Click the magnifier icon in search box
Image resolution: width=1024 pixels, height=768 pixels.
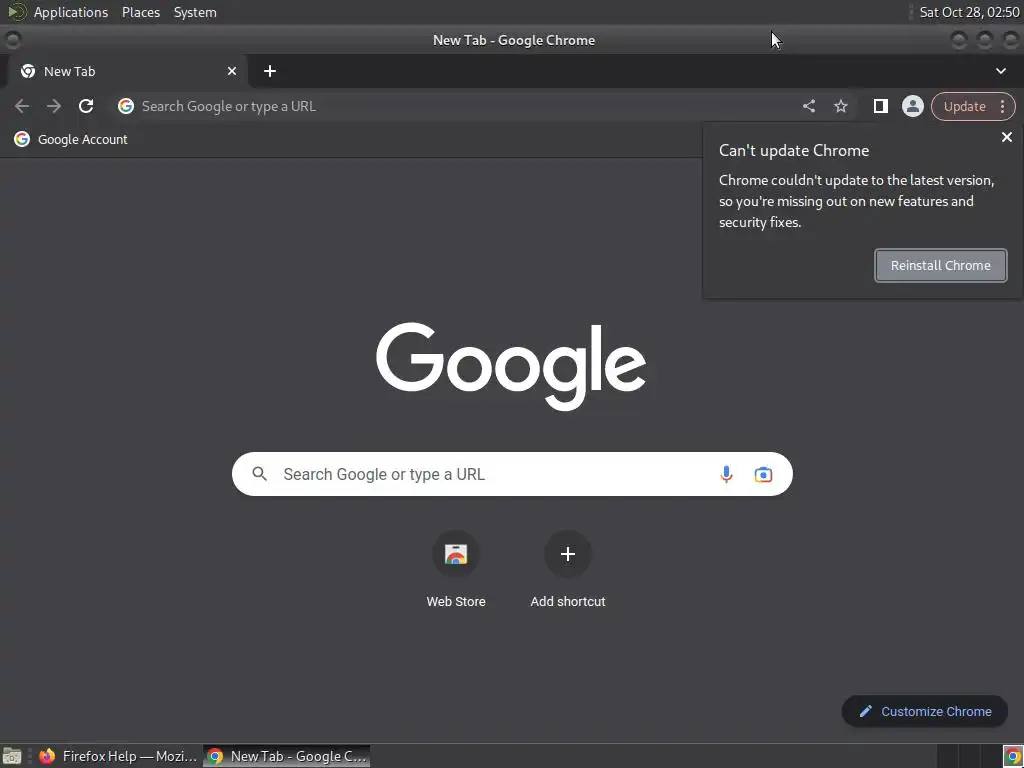pyautogui.click(x=259, y=474)
